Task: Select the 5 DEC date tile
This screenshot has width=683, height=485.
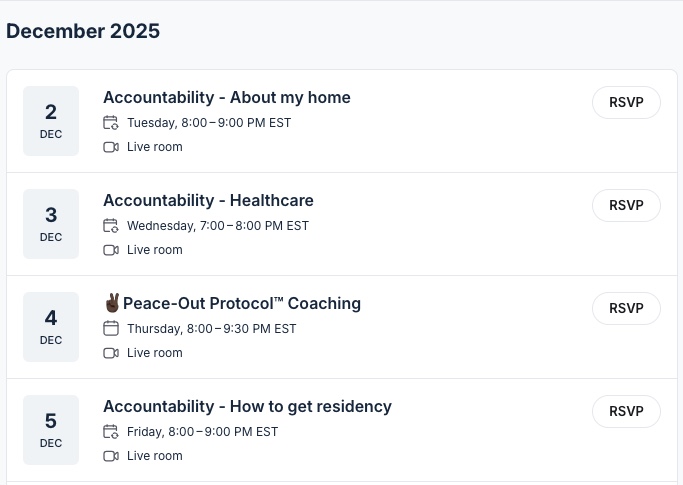Action: click(x=51, y=430)
